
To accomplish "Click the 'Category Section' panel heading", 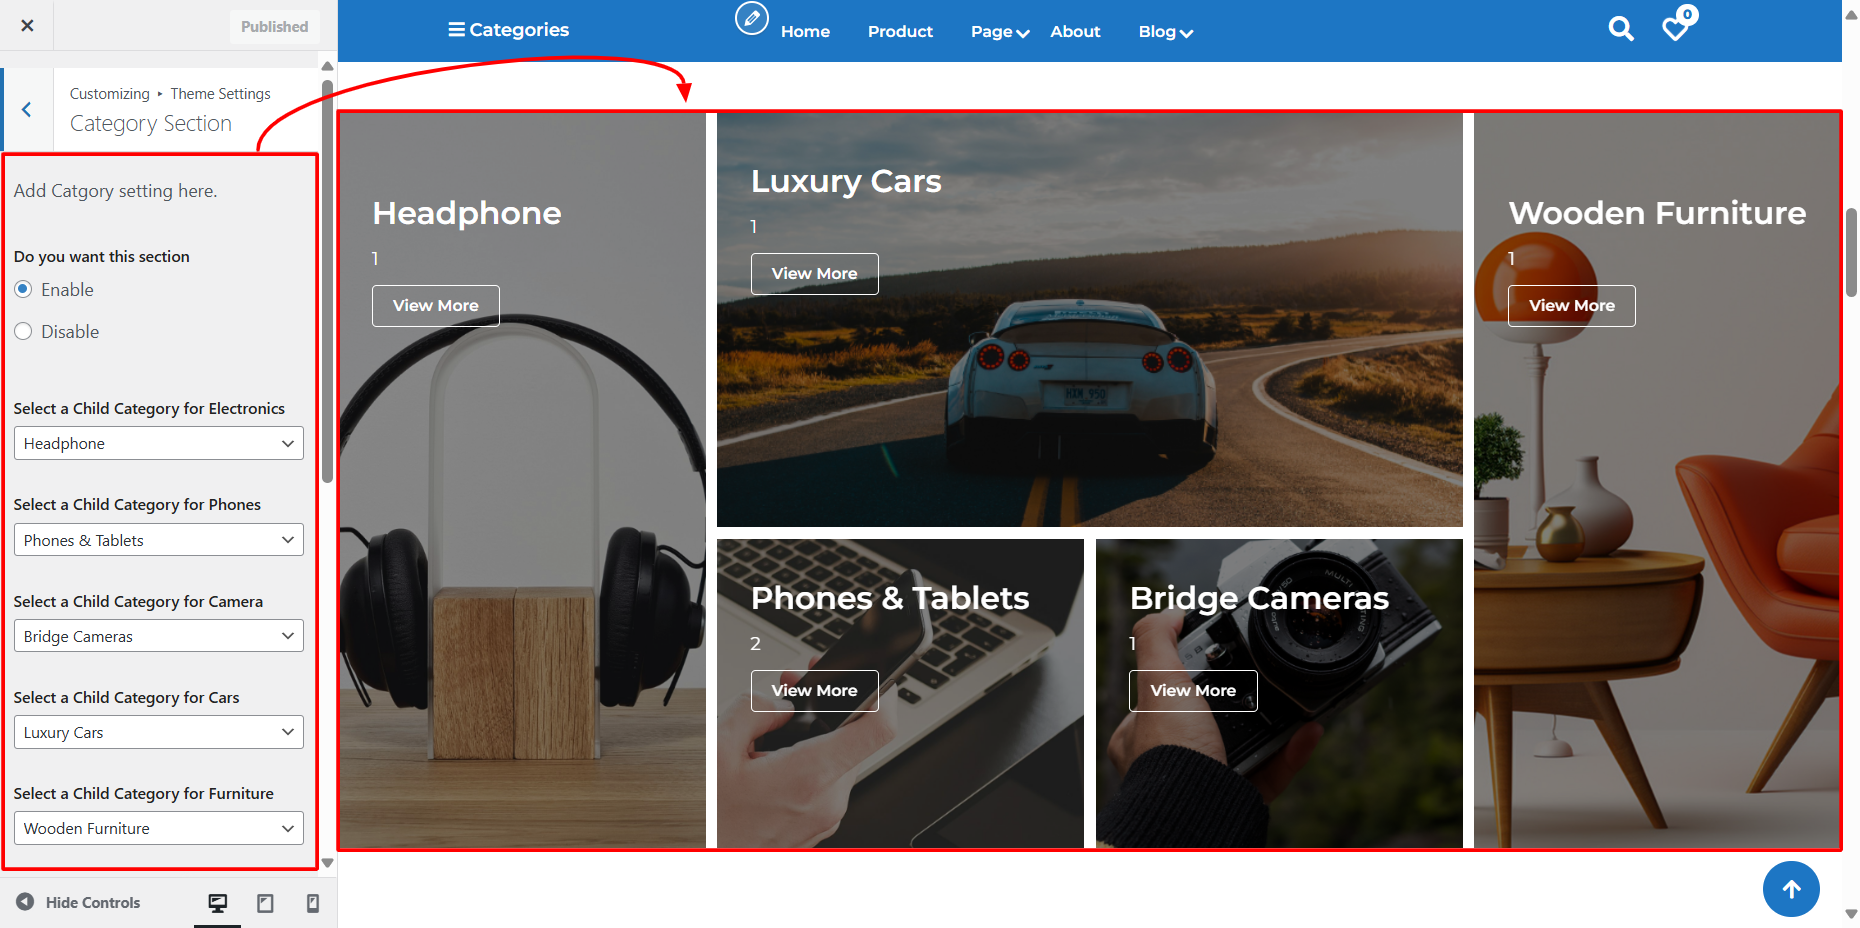I will tap(151, 124).
